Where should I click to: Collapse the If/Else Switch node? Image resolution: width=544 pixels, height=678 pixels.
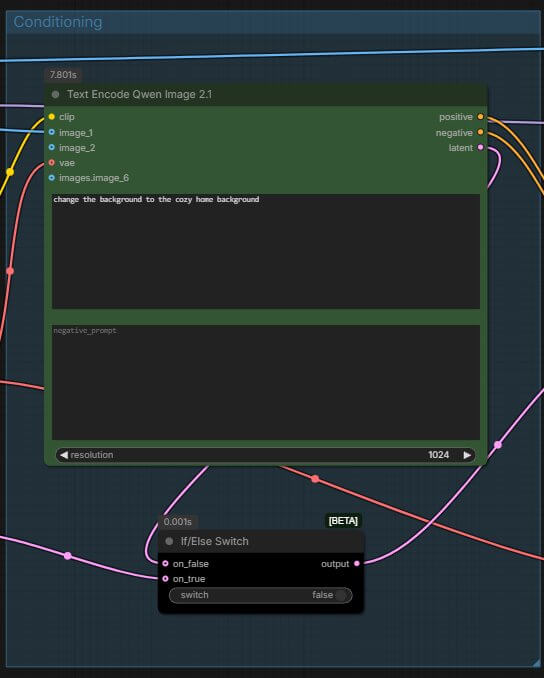(169, 541)
